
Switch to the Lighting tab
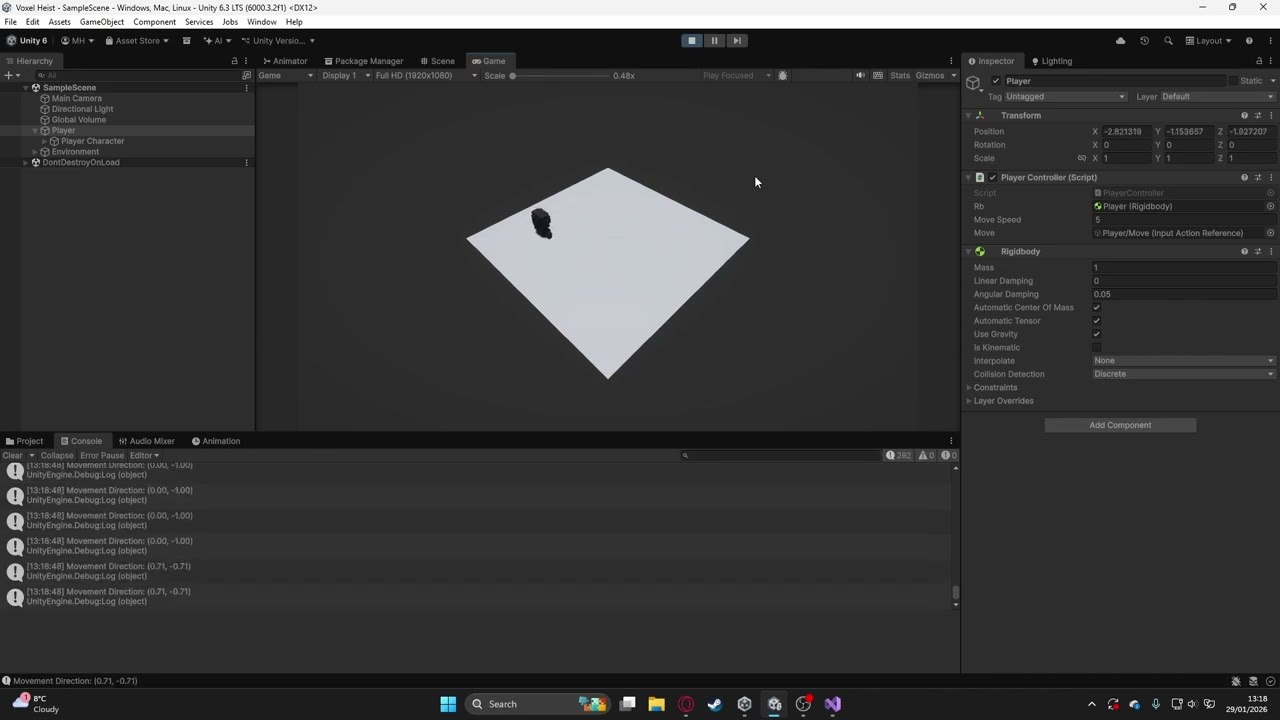1051,61
